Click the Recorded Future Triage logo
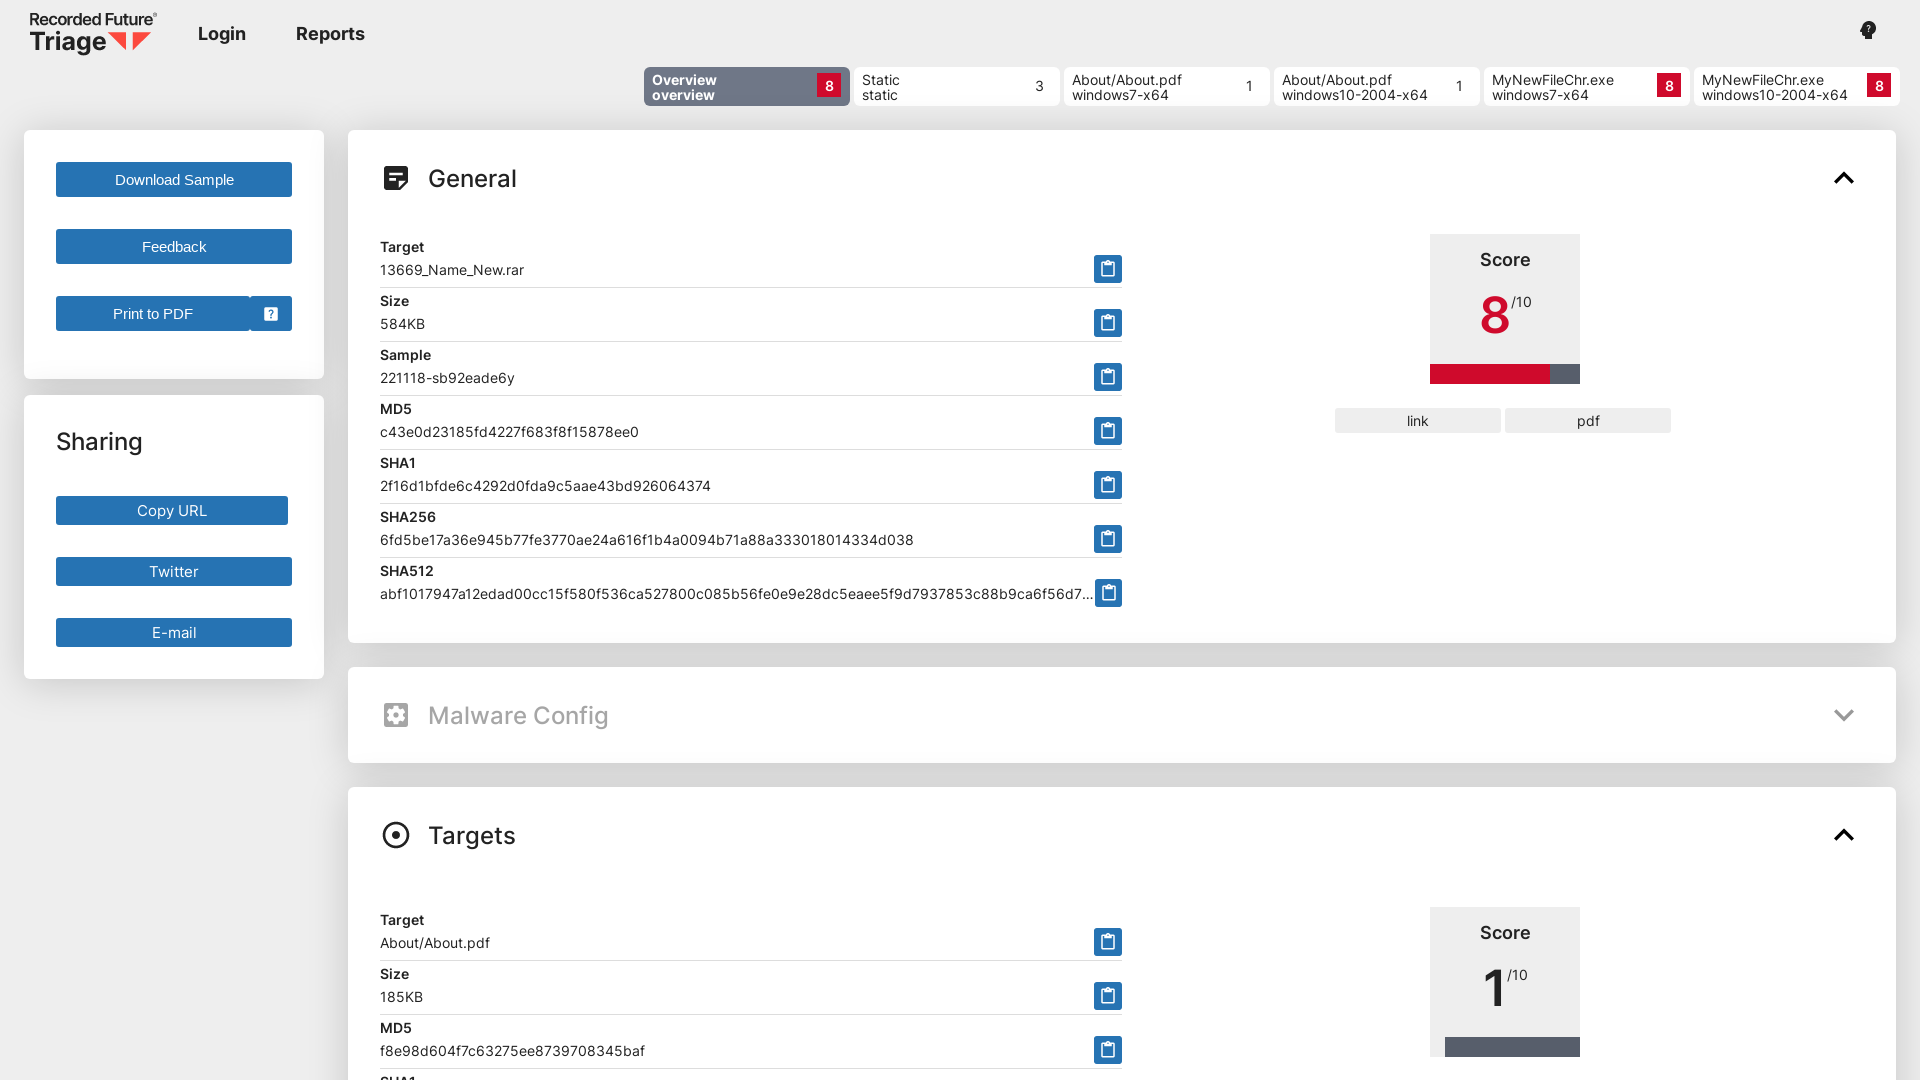 [90, 33]
